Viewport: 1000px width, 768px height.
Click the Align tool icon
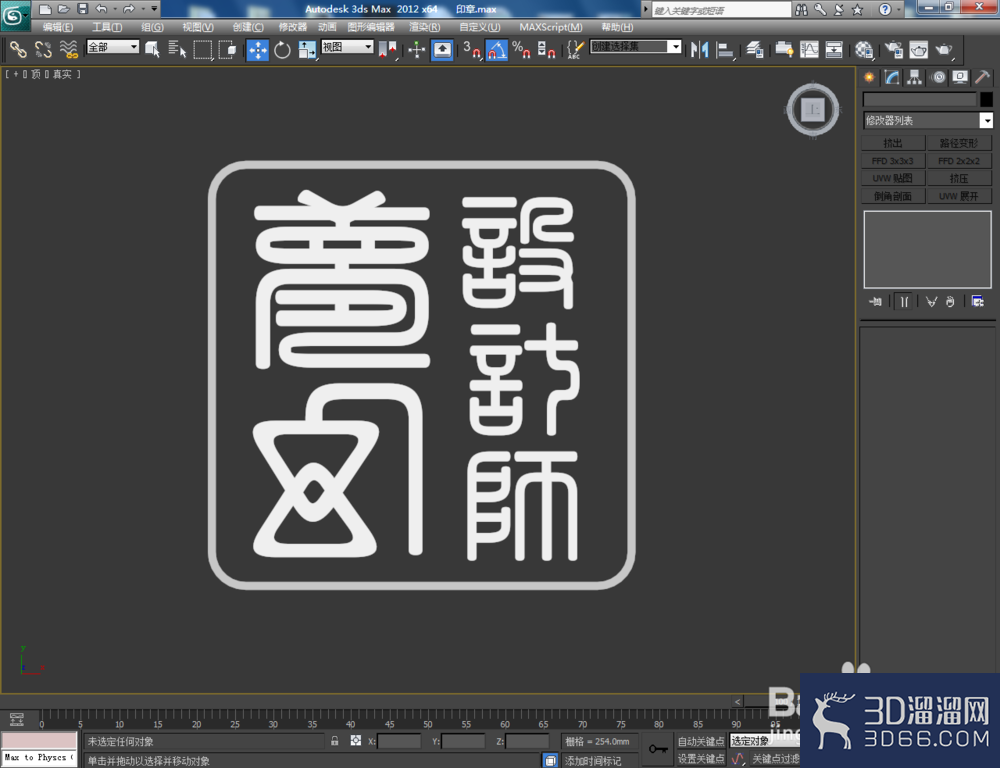coord(724,49)
